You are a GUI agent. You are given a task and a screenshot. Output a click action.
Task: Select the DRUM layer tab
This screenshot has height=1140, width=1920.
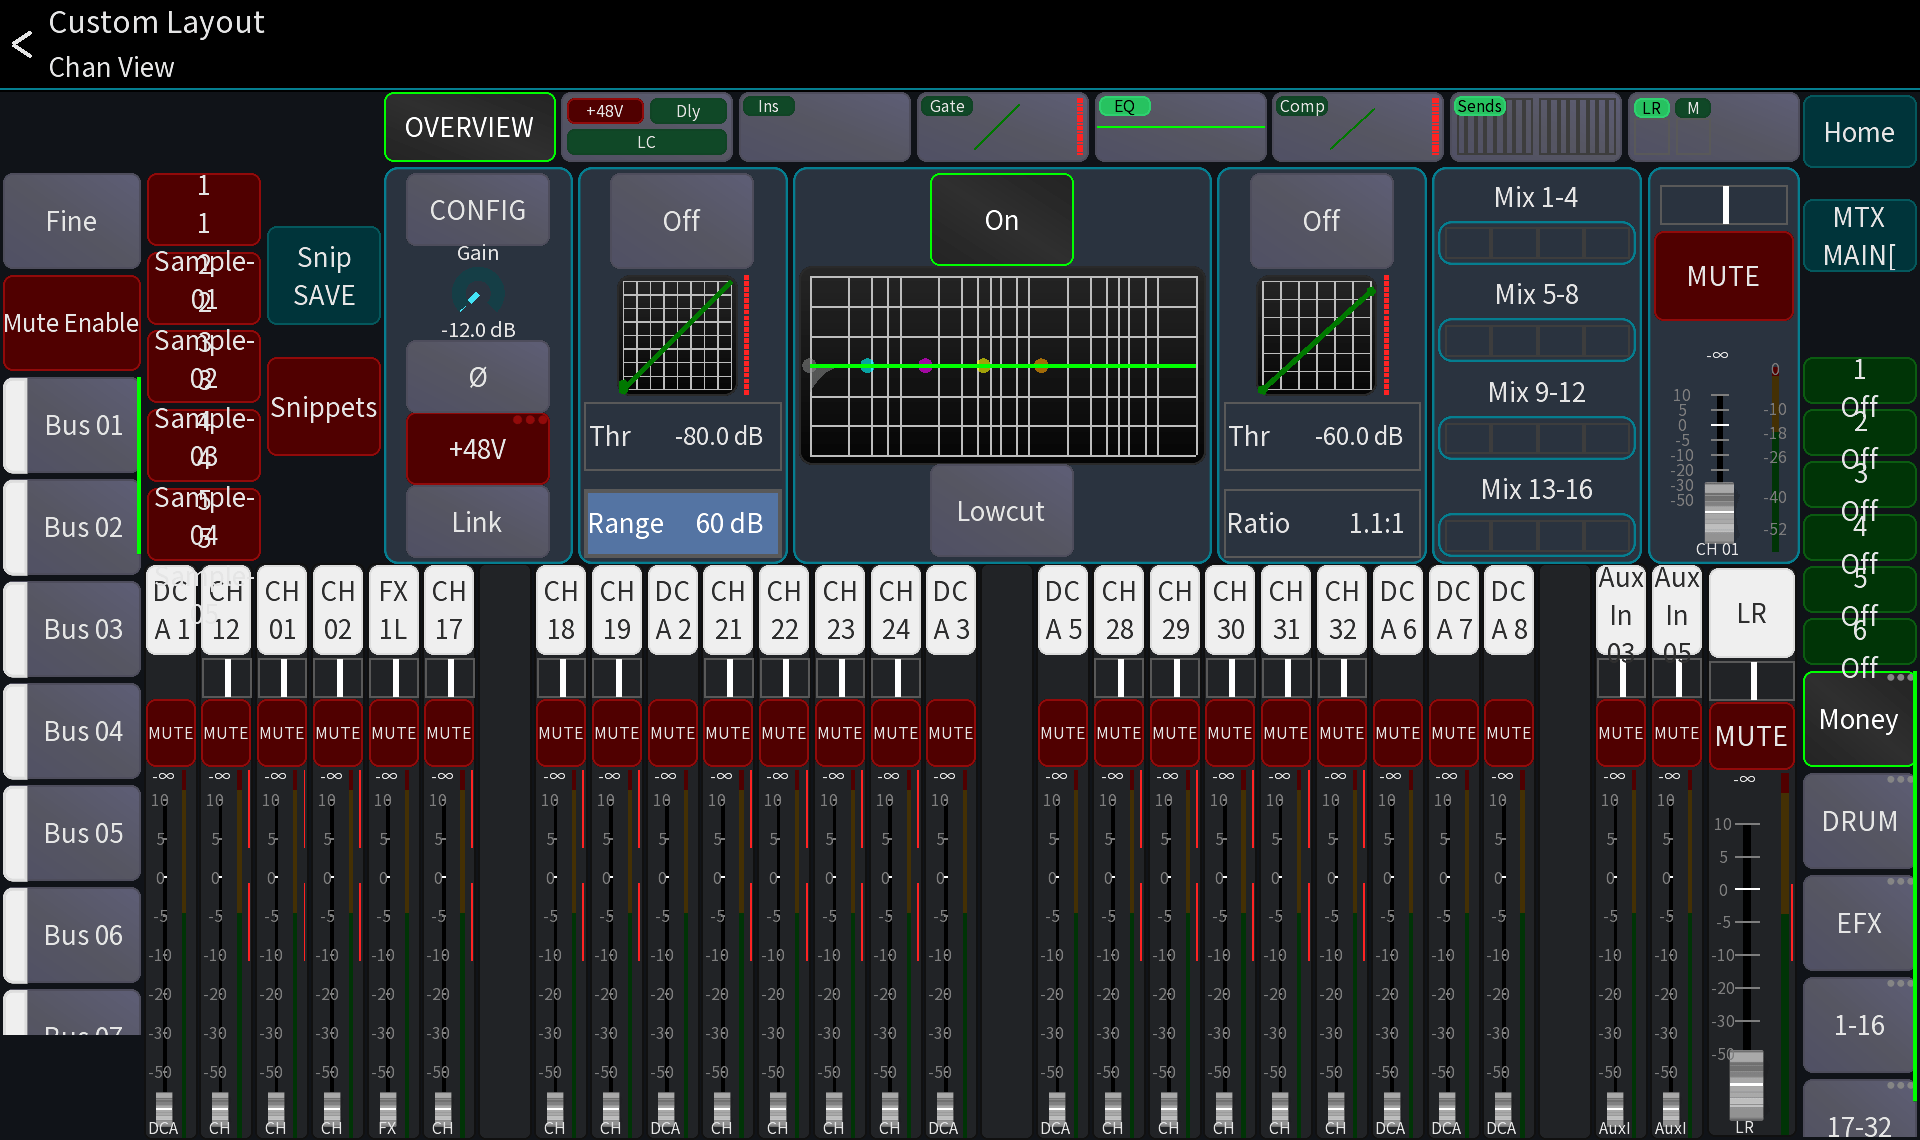point(1858,822)
